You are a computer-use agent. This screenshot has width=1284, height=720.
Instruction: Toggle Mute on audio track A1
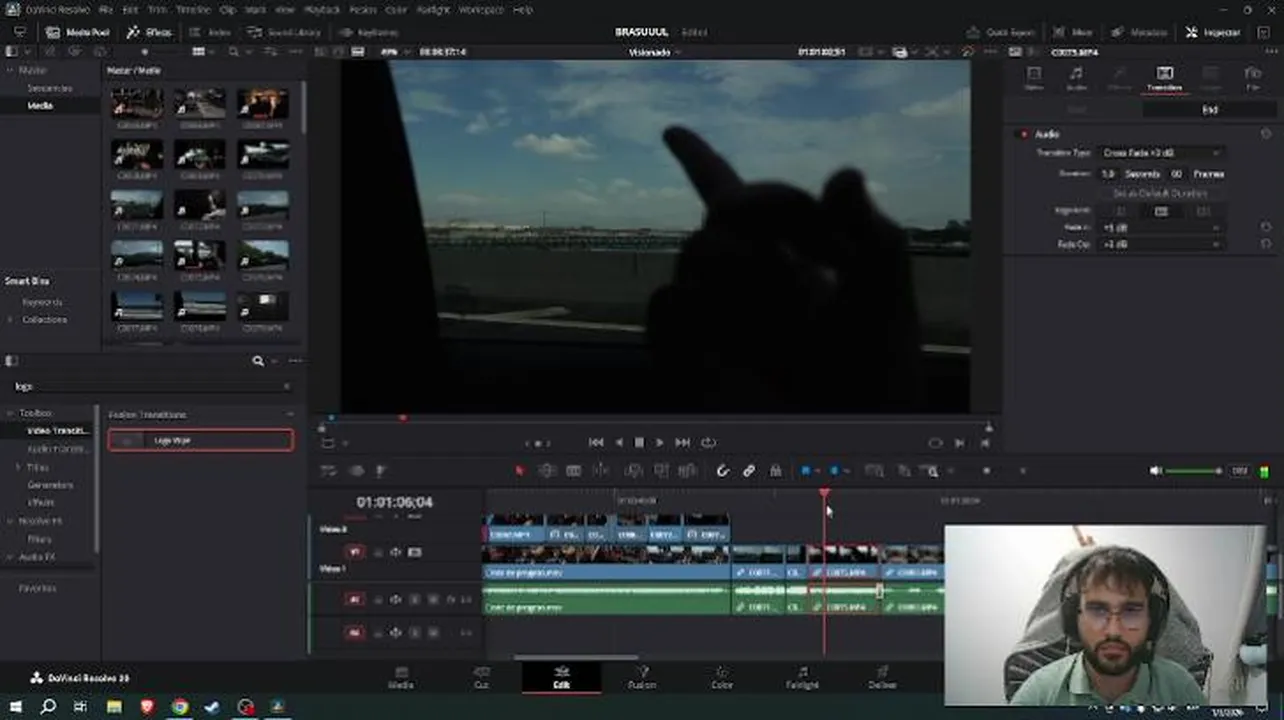[433, 599]
